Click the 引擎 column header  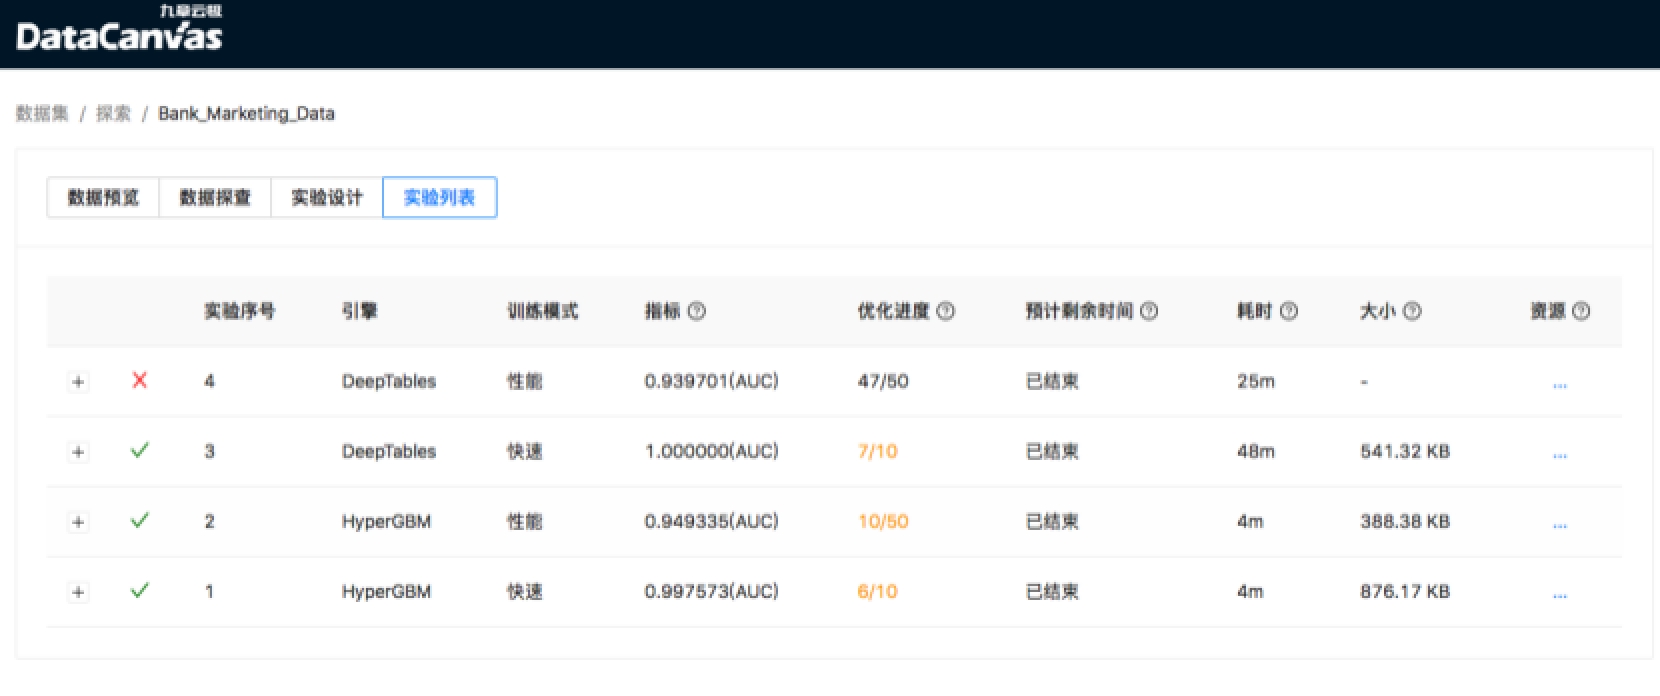(359, 311)
